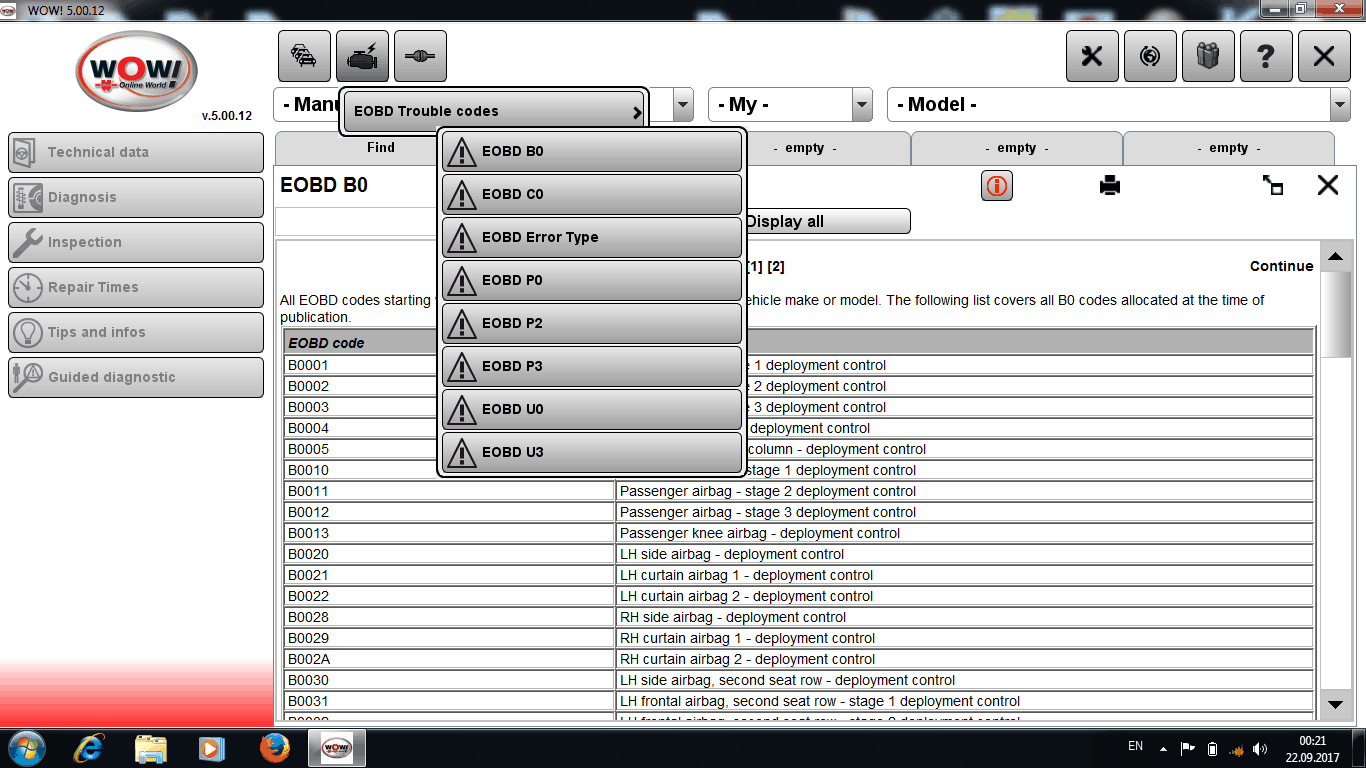Click the EN language indicator
Screen dimensions: 1366x768
tap(1135, 746)
